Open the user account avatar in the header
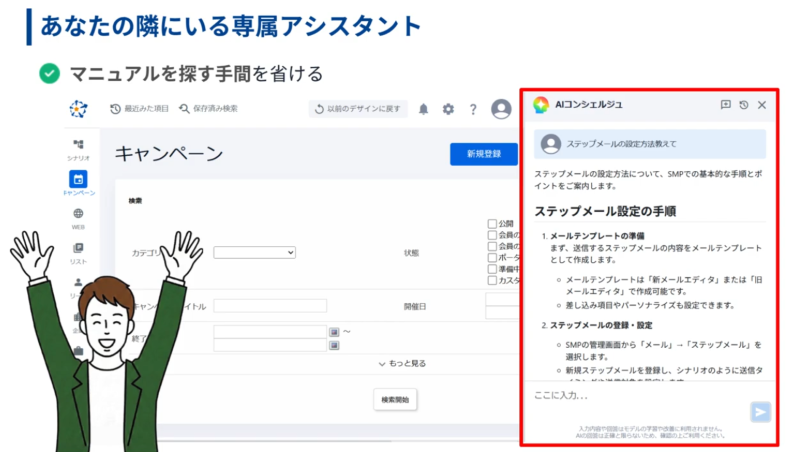The image size is (800, 452). click(x=501, y=109)
